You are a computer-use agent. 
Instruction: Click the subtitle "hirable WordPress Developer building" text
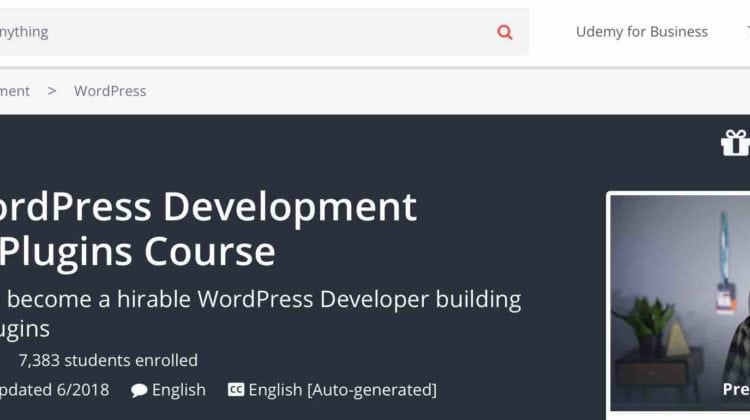coord(319,299)
